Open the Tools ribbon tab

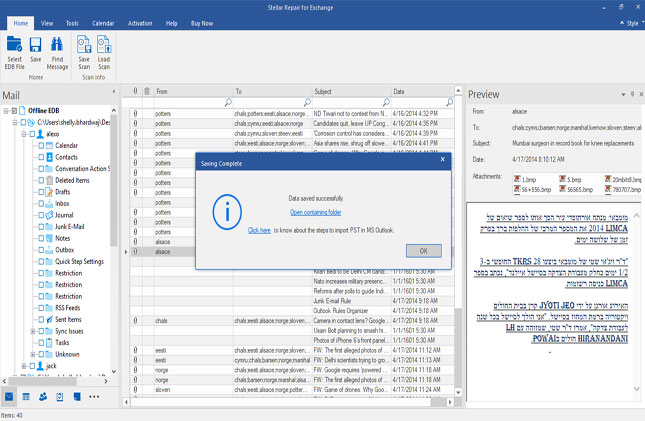[x=72, y=23]
